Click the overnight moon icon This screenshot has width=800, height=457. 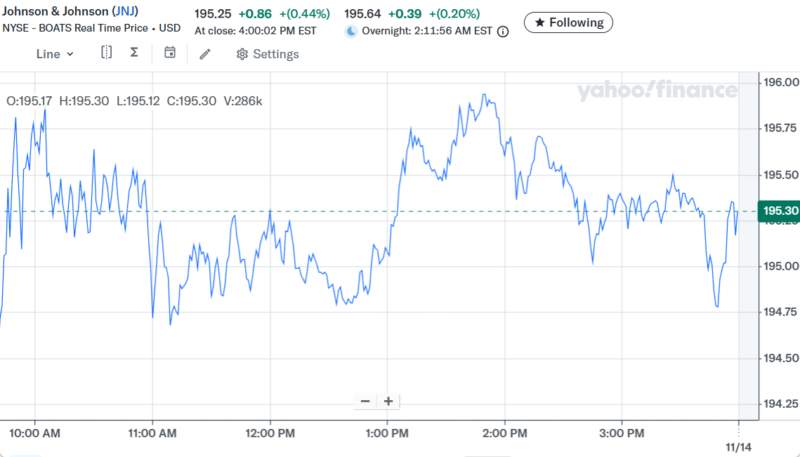[x=351, y=32]
